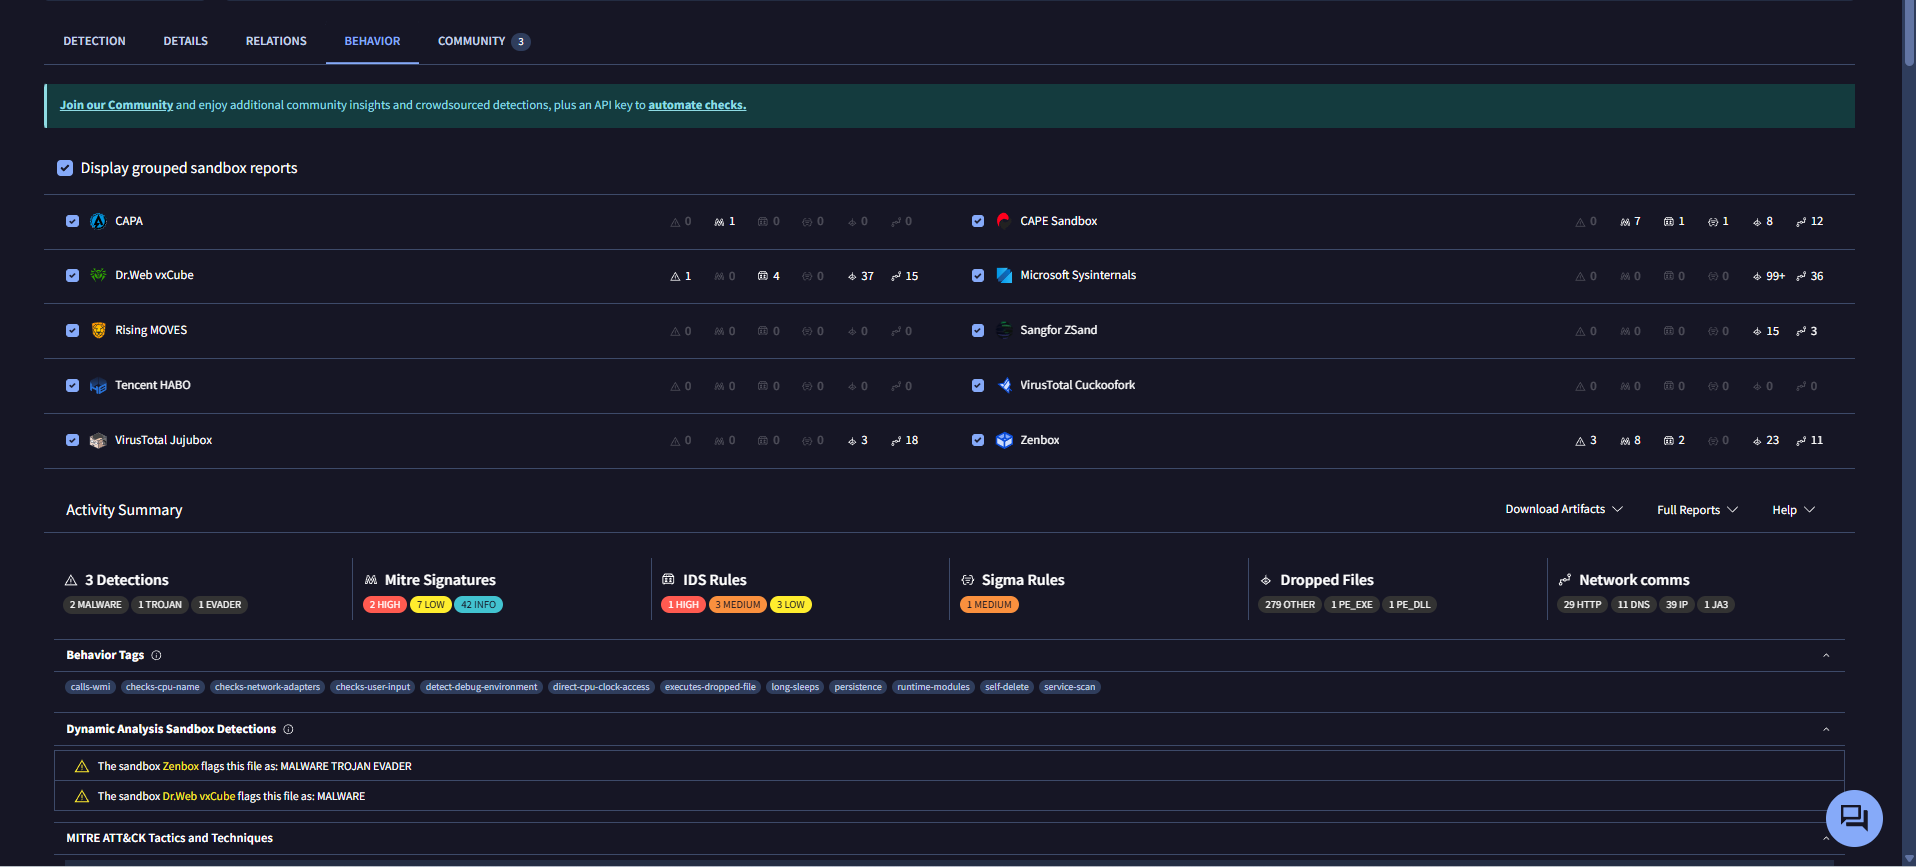1916x867 pixels.
Task: Click the CAPE Sandbox red icon
Action: coord(1004,221)
